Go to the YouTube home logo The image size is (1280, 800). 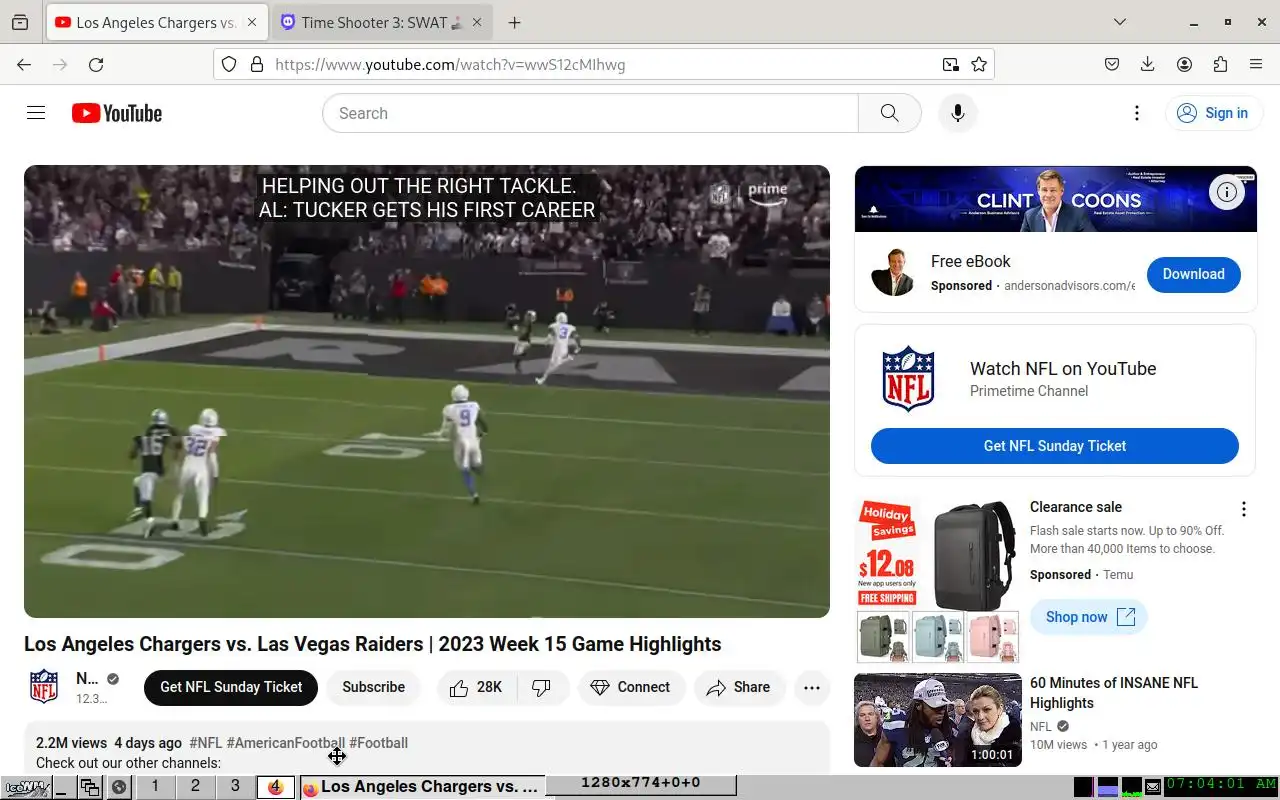click(117, 113)
